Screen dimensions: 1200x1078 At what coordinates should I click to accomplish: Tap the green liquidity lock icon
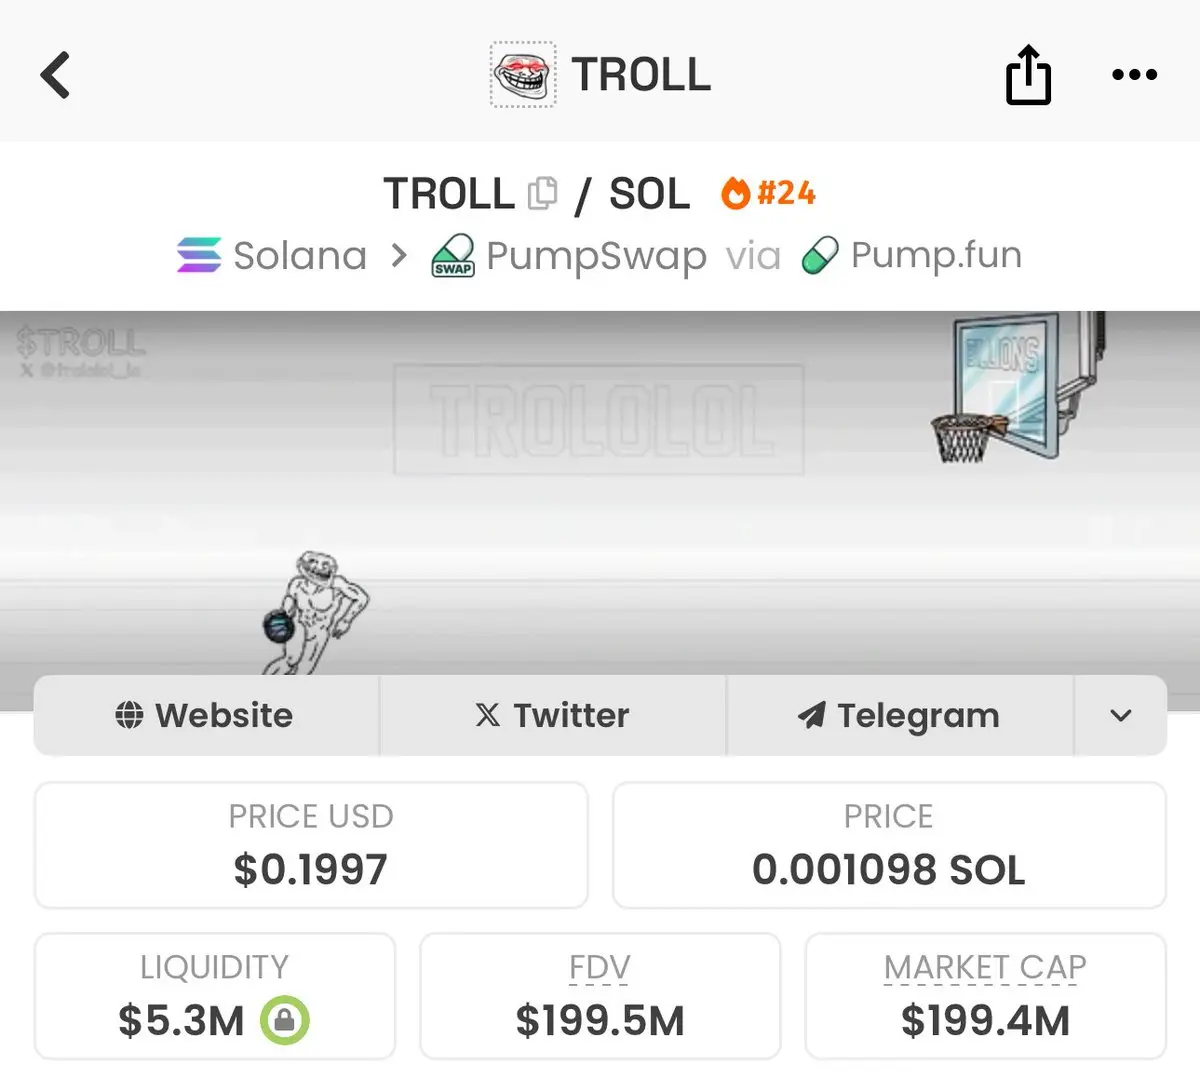(x=285, y=1021)
